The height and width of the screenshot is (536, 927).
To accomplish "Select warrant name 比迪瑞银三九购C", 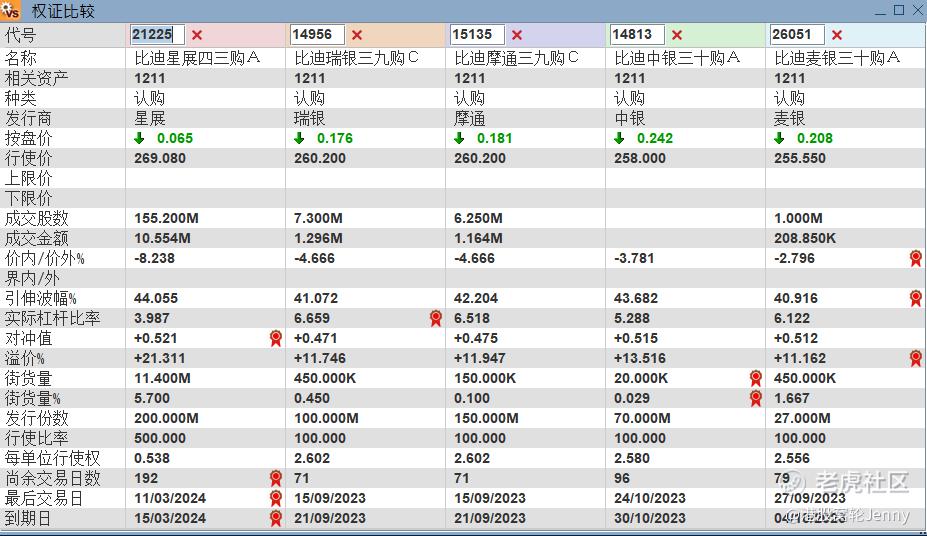I will (356, 58).
